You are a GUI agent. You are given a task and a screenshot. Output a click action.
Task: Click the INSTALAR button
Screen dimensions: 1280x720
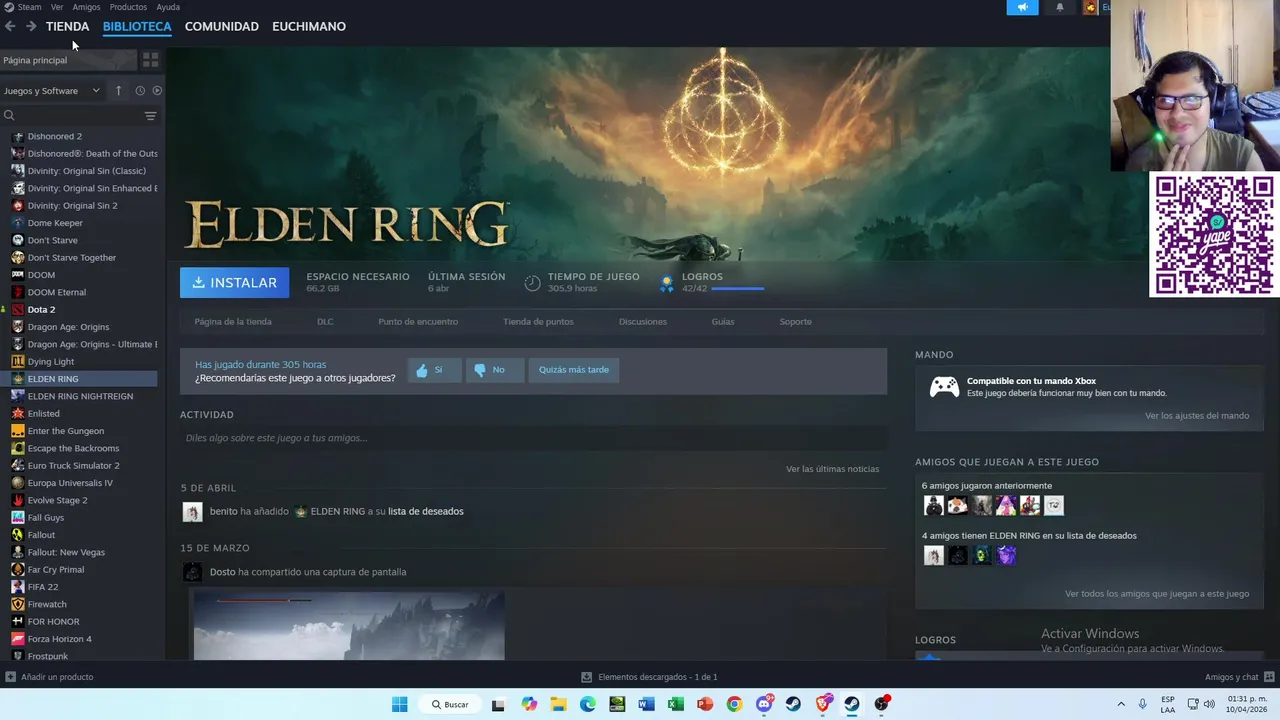point(235,283)
